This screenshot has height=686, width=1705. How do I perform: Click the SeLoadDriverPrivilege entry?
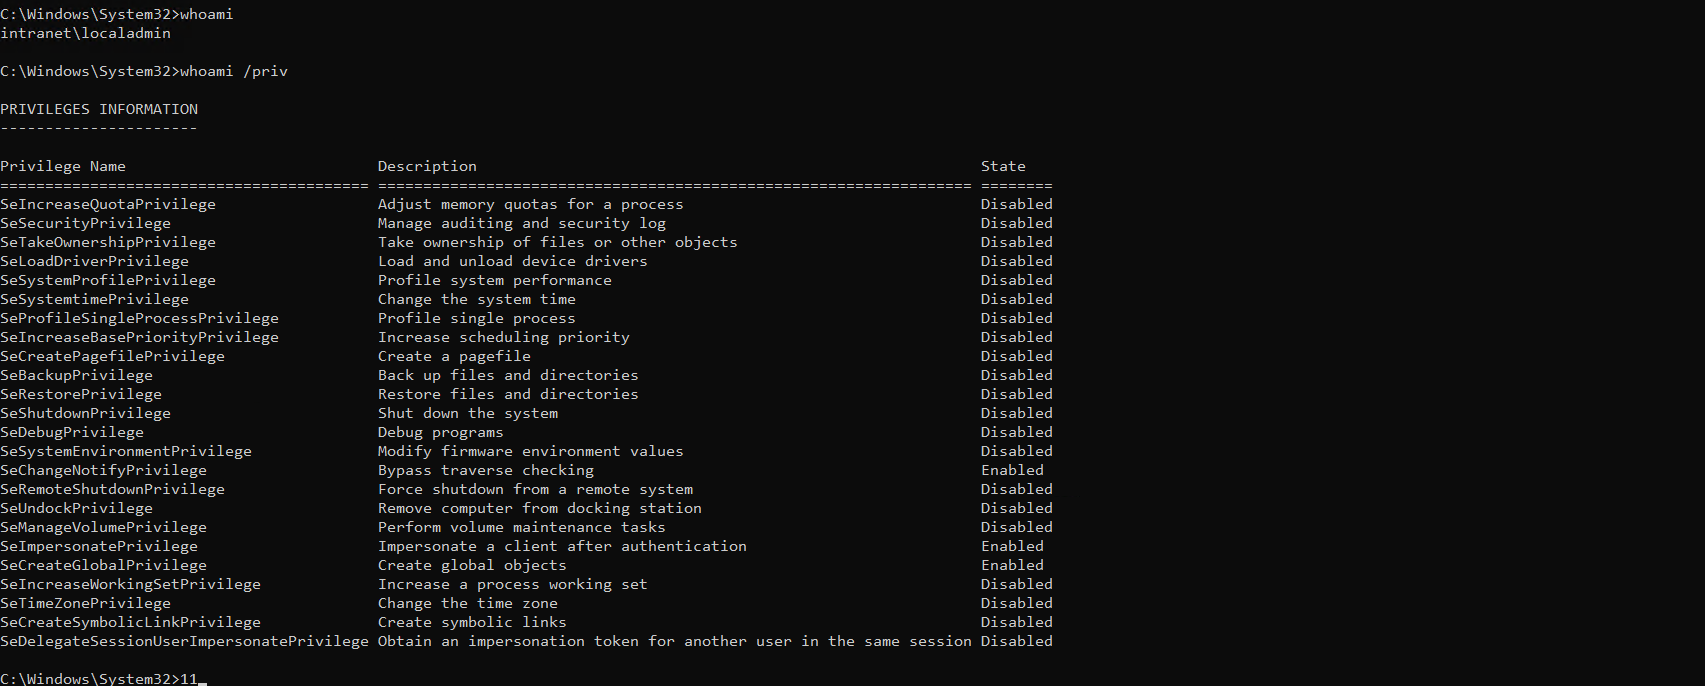[94, 261]
